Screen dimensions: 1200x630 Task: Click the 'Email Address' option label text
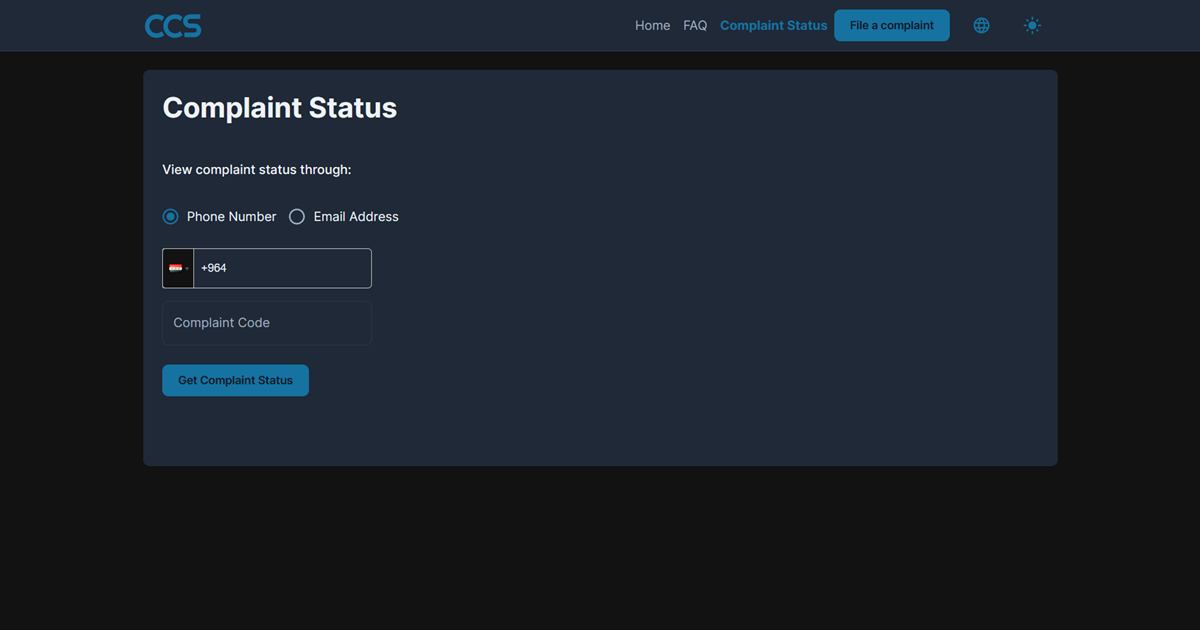click(356, 217)
